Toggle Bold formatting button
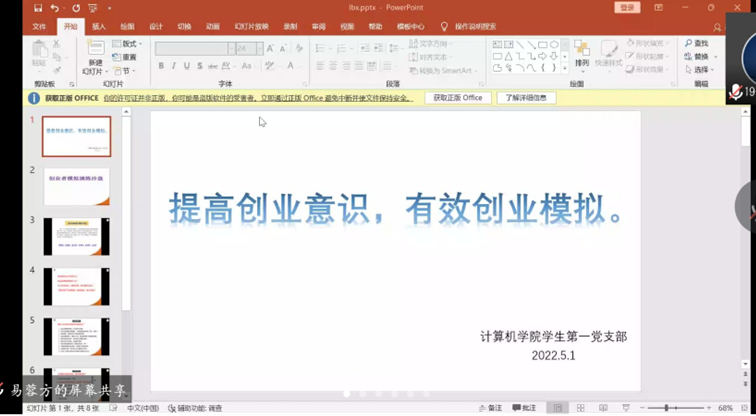Screen dimensions: 756x416 coord(161,67)
